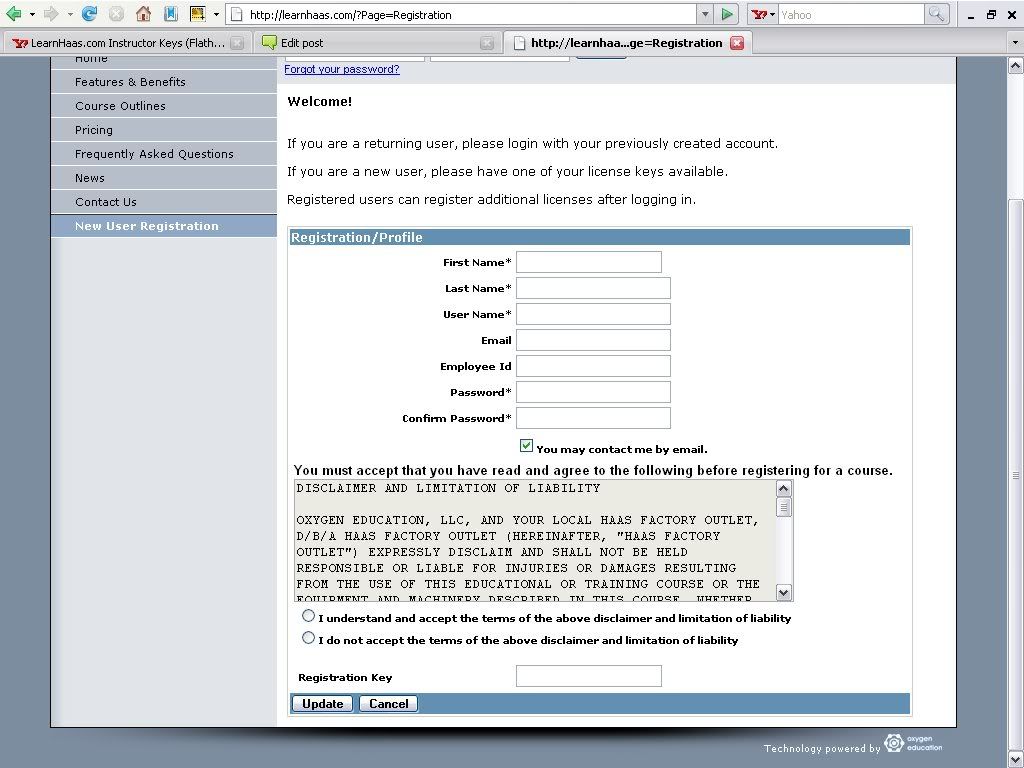Select 'I do not accept the terms' radio
The width and height of the screenshot is (1024, 768).
click(x=308, y=638)
